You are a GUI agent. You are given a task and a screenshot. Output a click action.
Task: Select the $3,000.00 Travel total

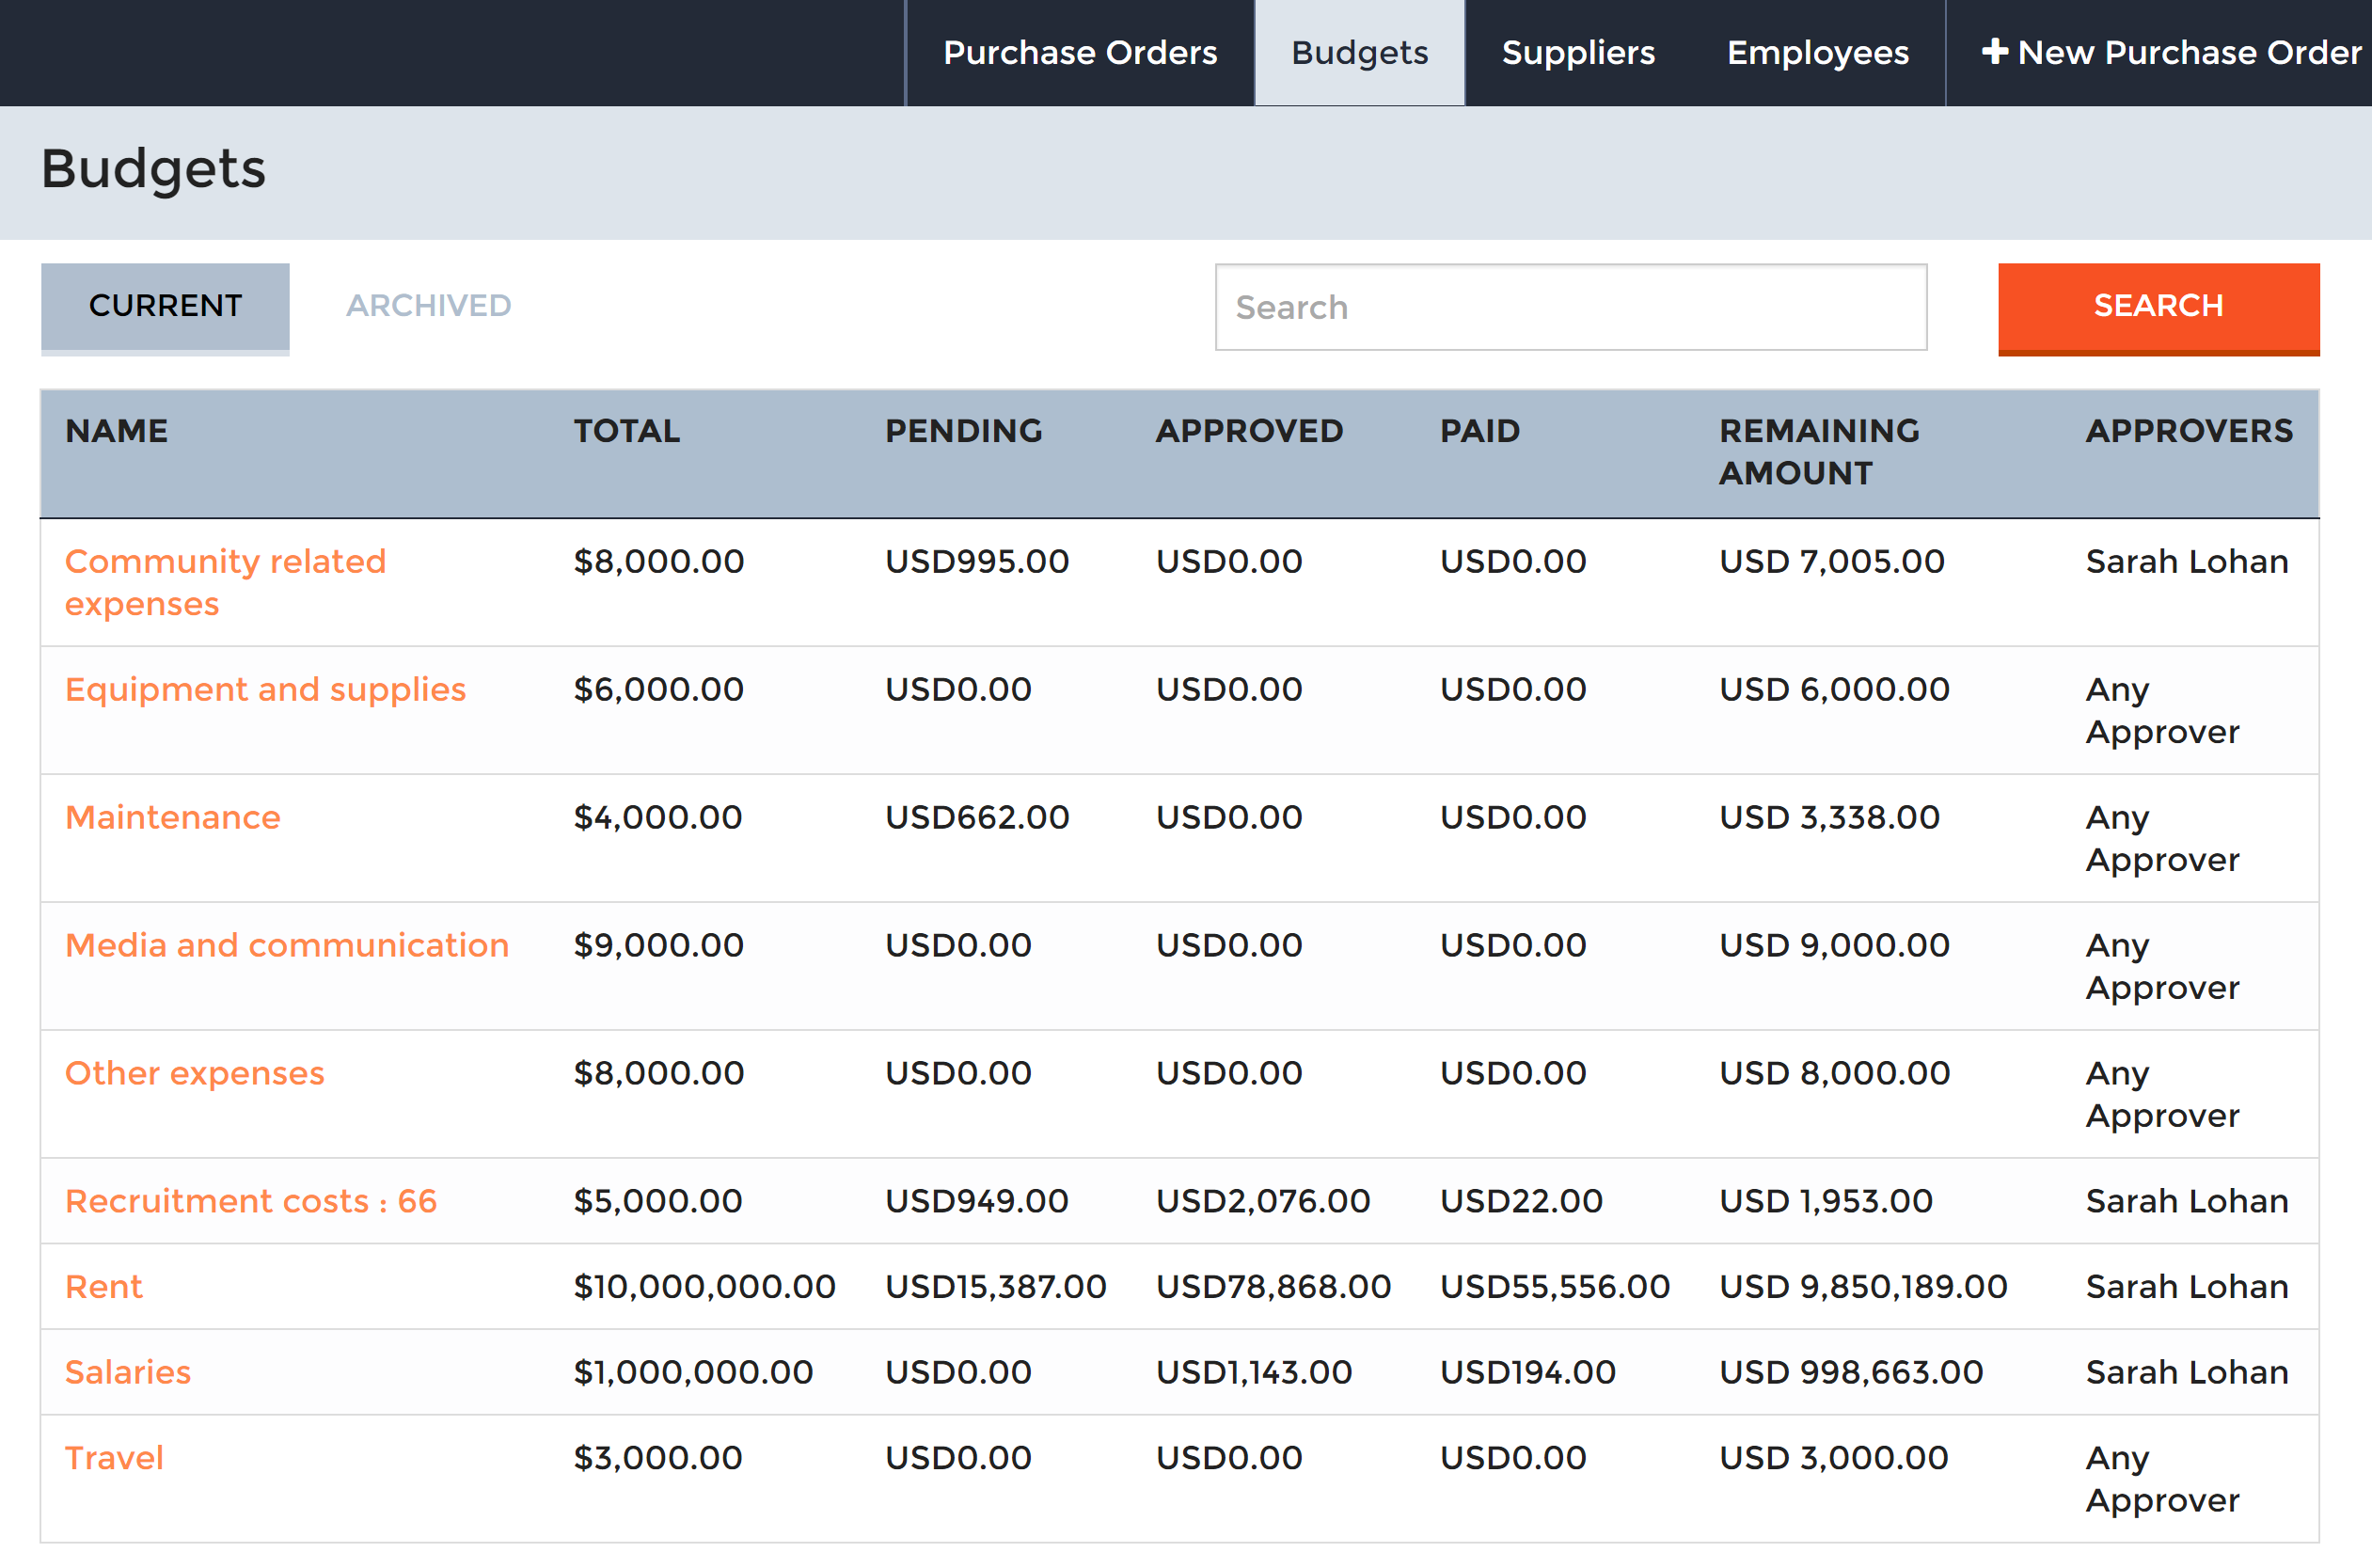657,1457
